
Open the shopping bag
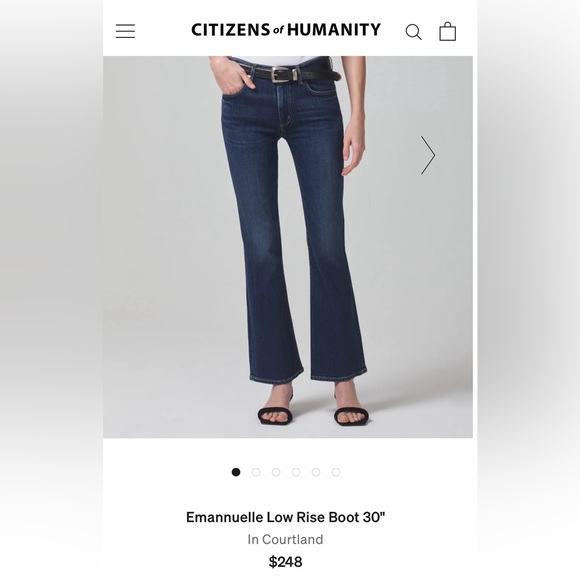click(448, 31)
